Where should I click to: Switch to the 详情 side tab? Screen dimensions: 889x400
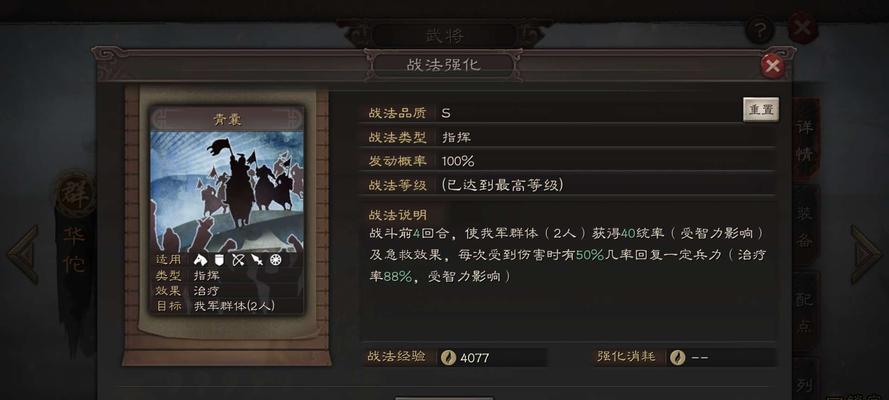click(805, 140)
